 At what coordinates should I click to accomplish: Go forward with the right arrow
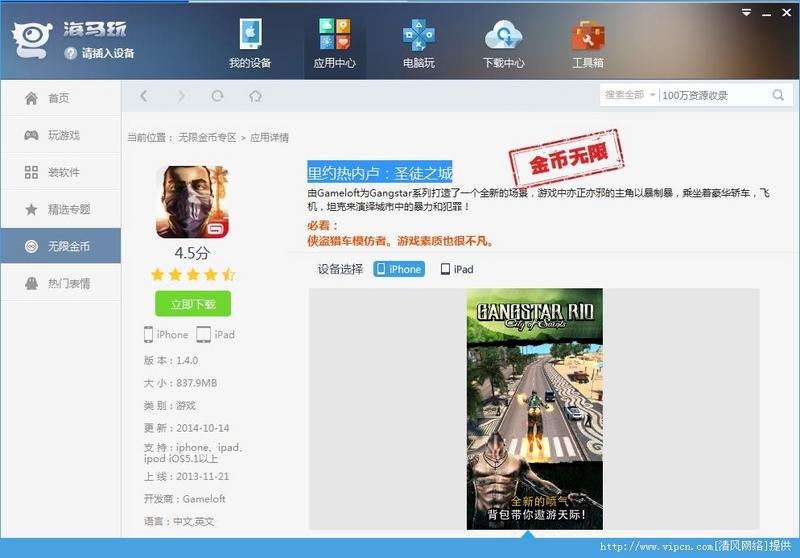click(x=181, y=95)
